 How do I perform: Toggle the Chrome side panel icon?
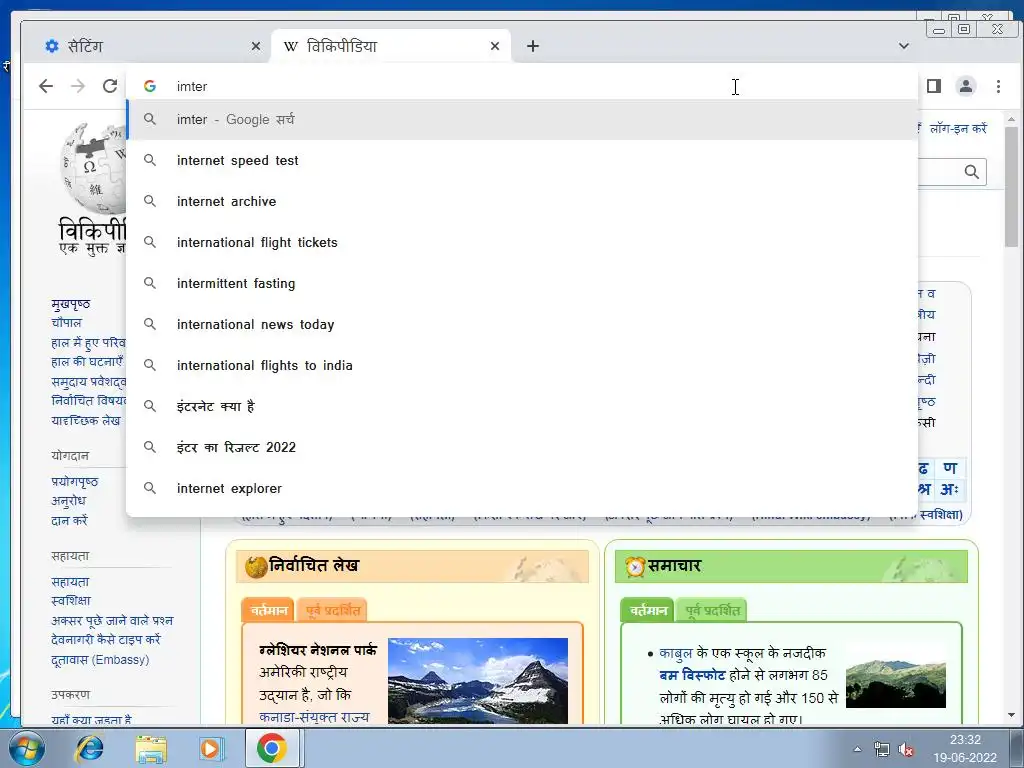[x=934, y=86]
